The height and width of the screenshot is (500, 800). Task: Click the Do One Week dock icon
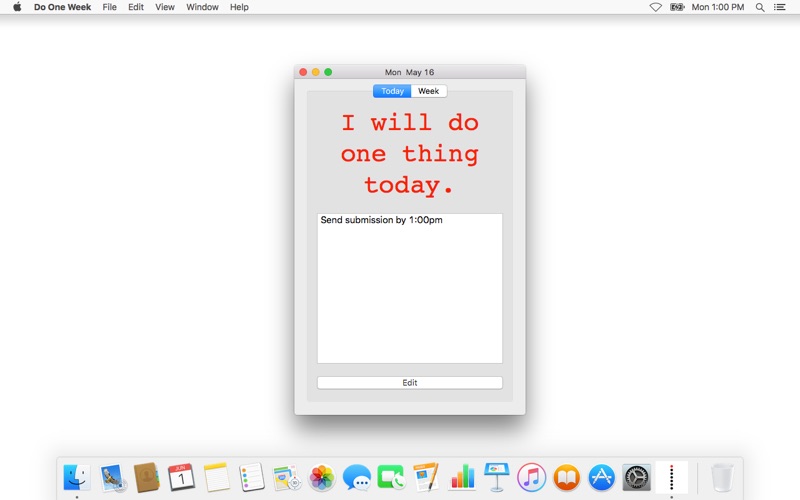[671, 478]
